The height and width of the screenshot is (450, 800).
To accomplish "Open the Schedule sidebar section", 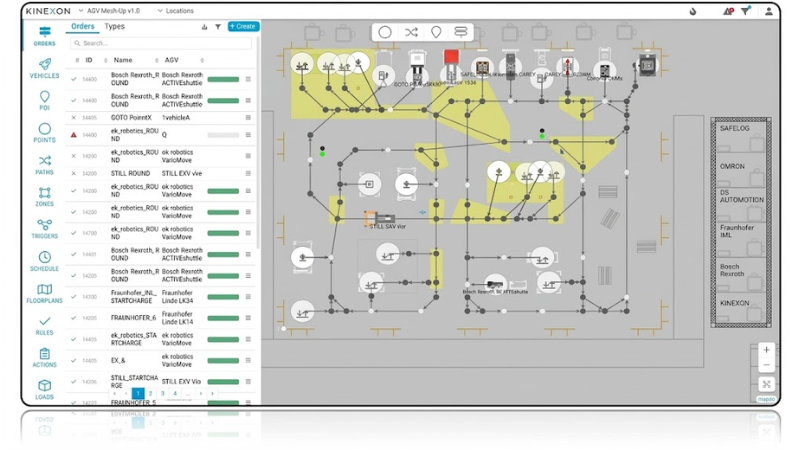I will pos(44,261).
